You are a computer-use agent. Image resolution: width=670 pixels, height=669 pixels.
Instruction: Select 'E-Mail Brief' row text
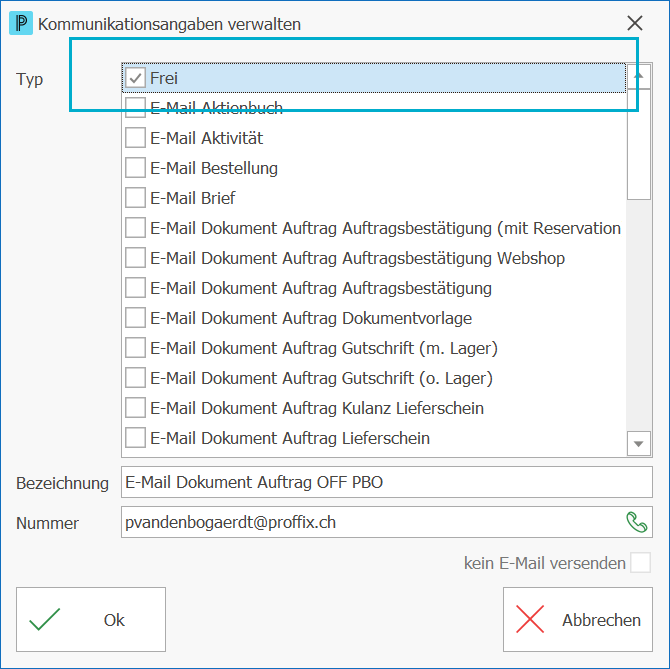193,198
